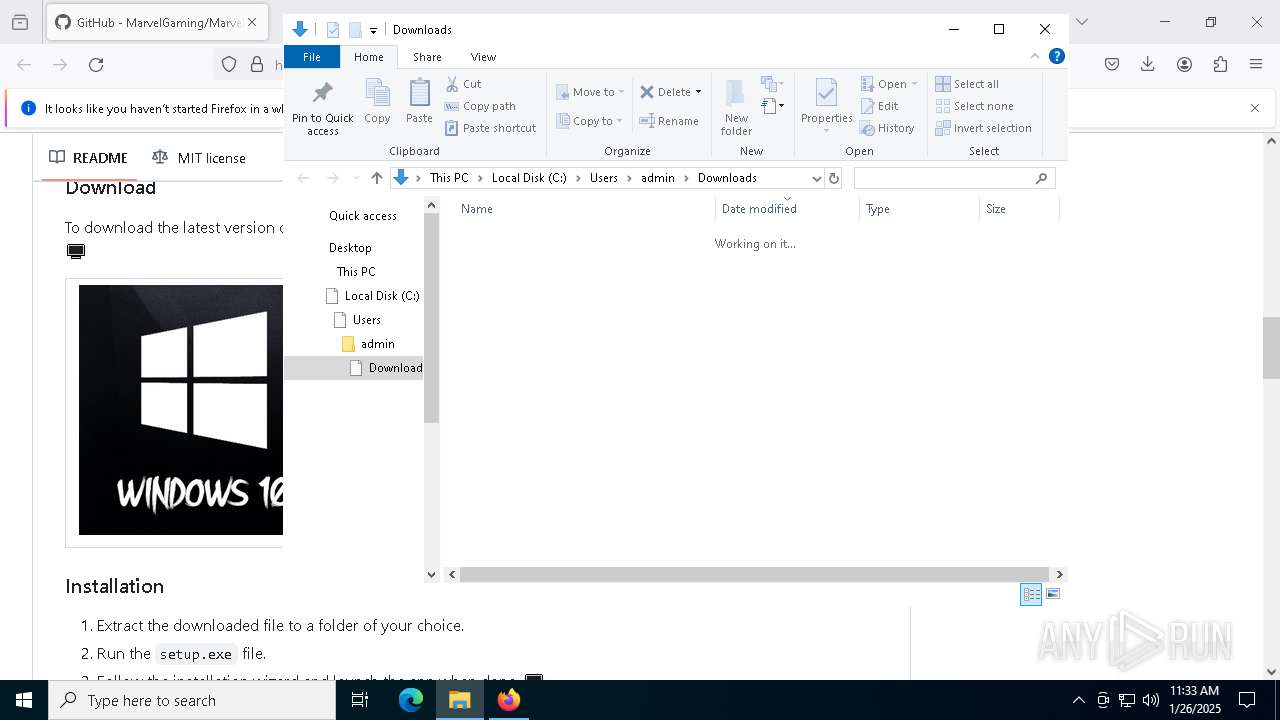
Task: Reload the Firefox page
Action: tap(96, 64)
